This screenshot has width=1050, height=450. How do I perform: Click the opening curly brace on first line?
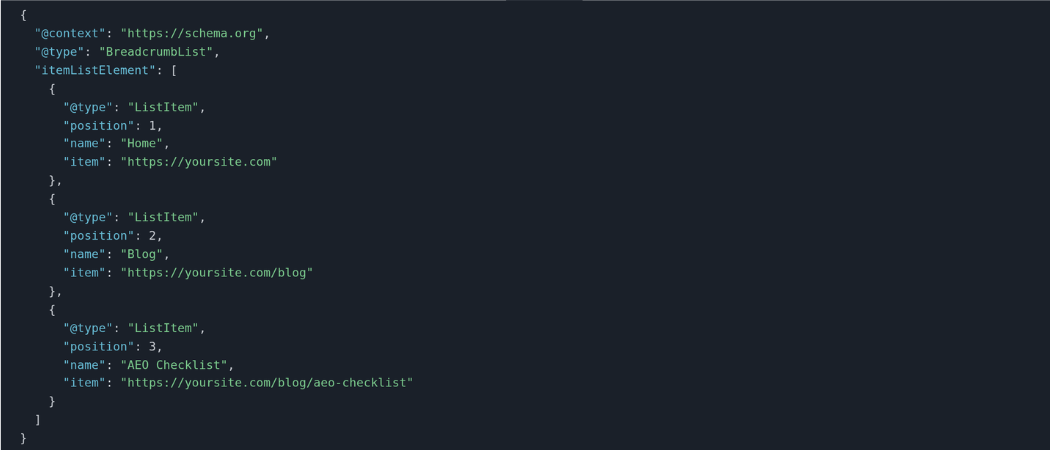24,15
